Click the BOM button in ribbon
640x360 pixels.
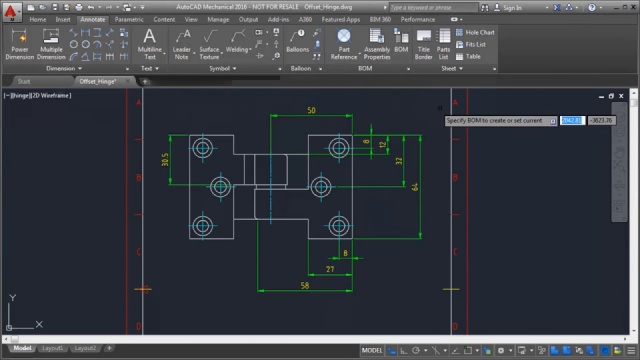[401, 41]
